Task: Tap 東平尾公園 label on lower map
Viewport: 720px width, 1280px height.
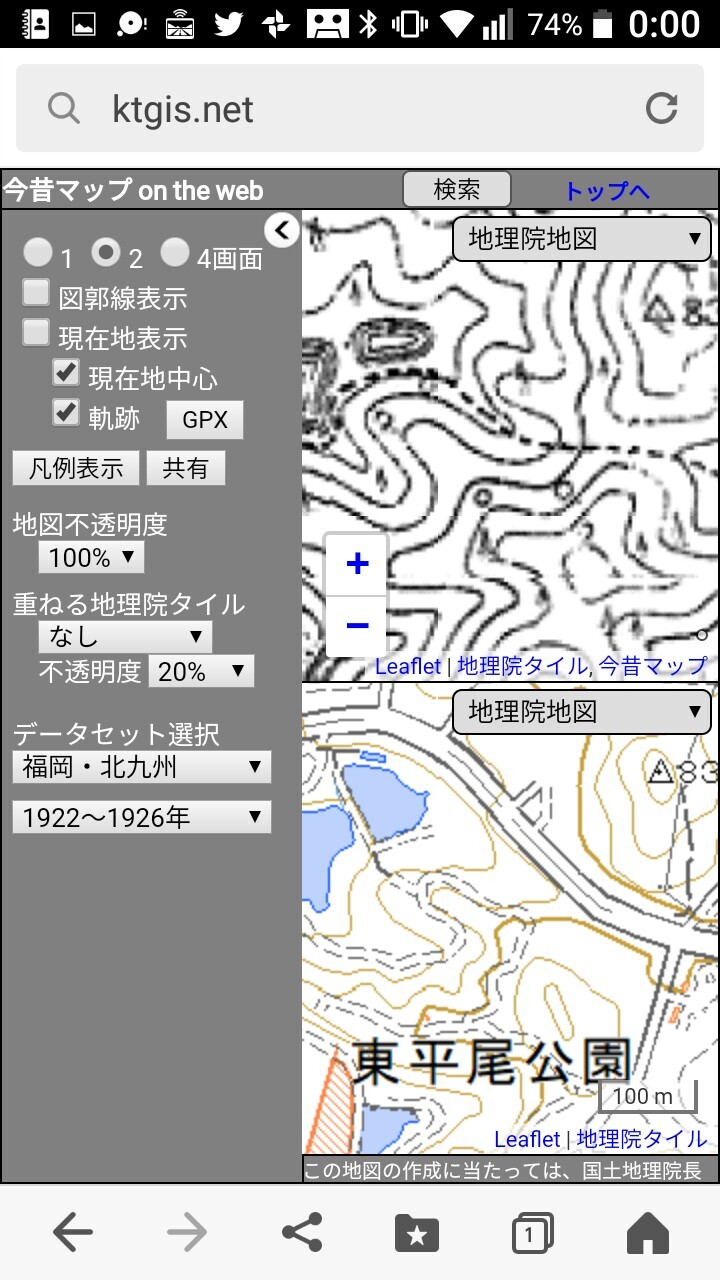Action: [493, 1063]
